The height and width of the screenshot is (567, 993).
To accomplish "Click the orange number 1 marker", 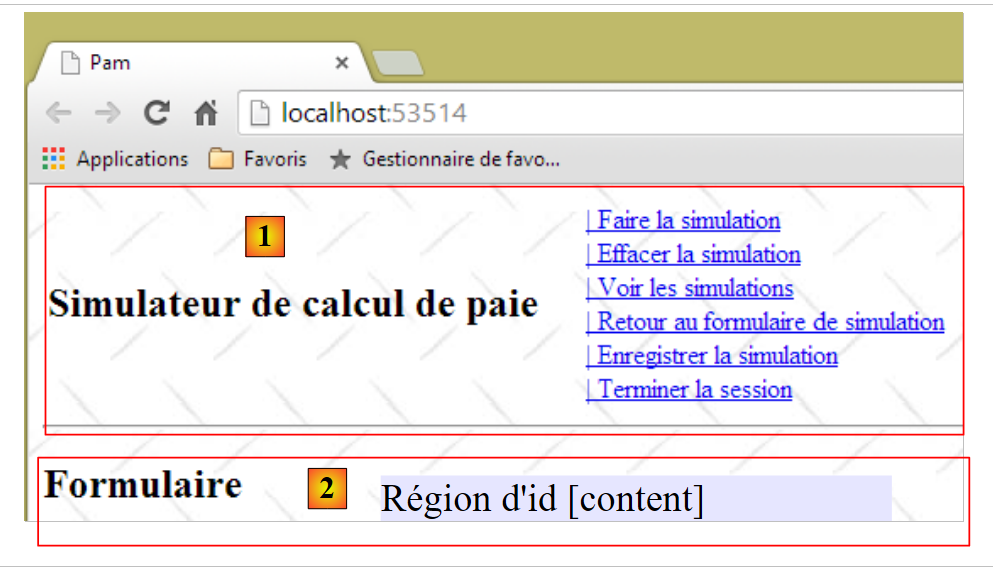I will pyautogui.click(x=265, y=237).
